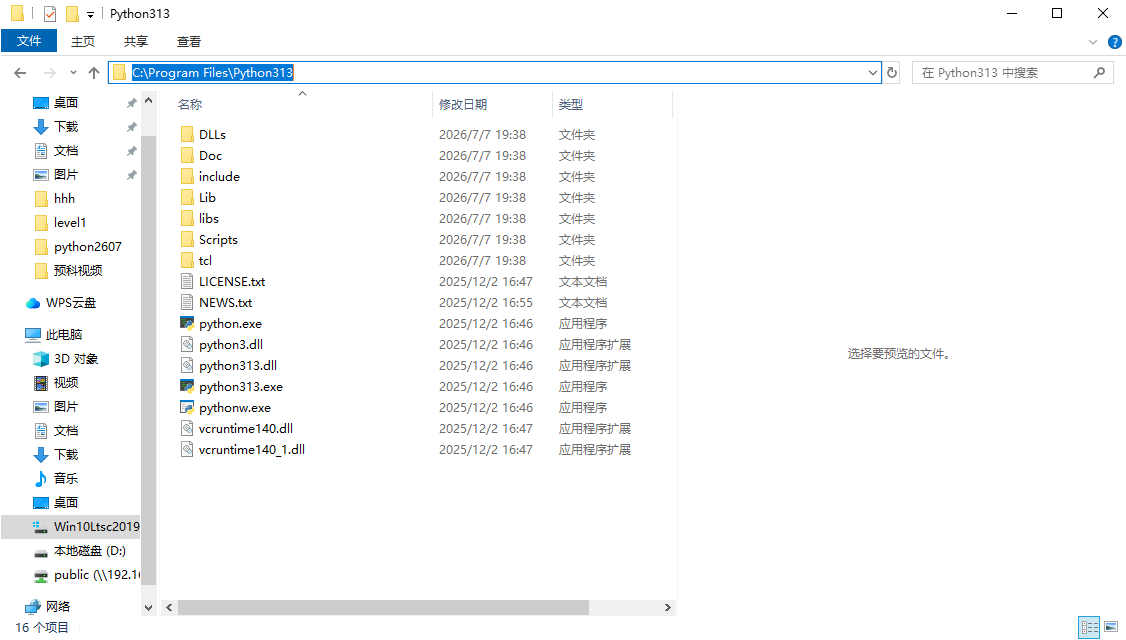Screen dimensions: 1126x640
Task: Click the vcruntime140.dll file icon
Action: (187, 429)
